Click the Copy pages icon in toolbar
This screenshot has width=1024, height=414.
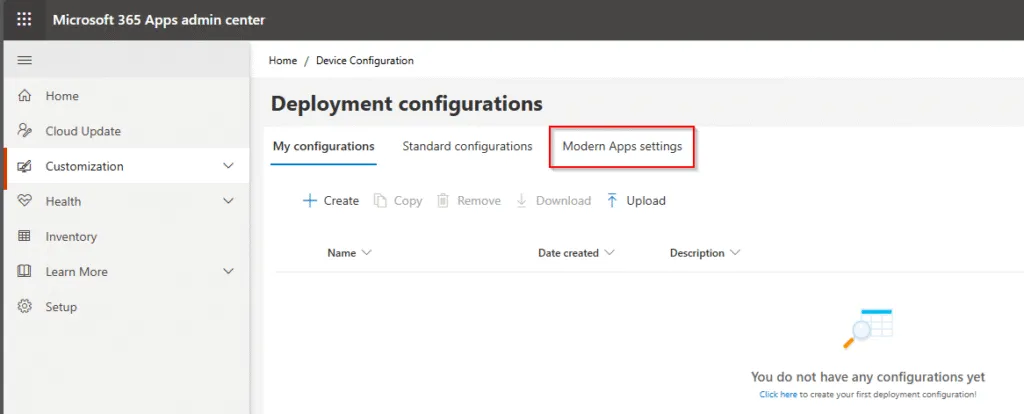pos(380,200)
